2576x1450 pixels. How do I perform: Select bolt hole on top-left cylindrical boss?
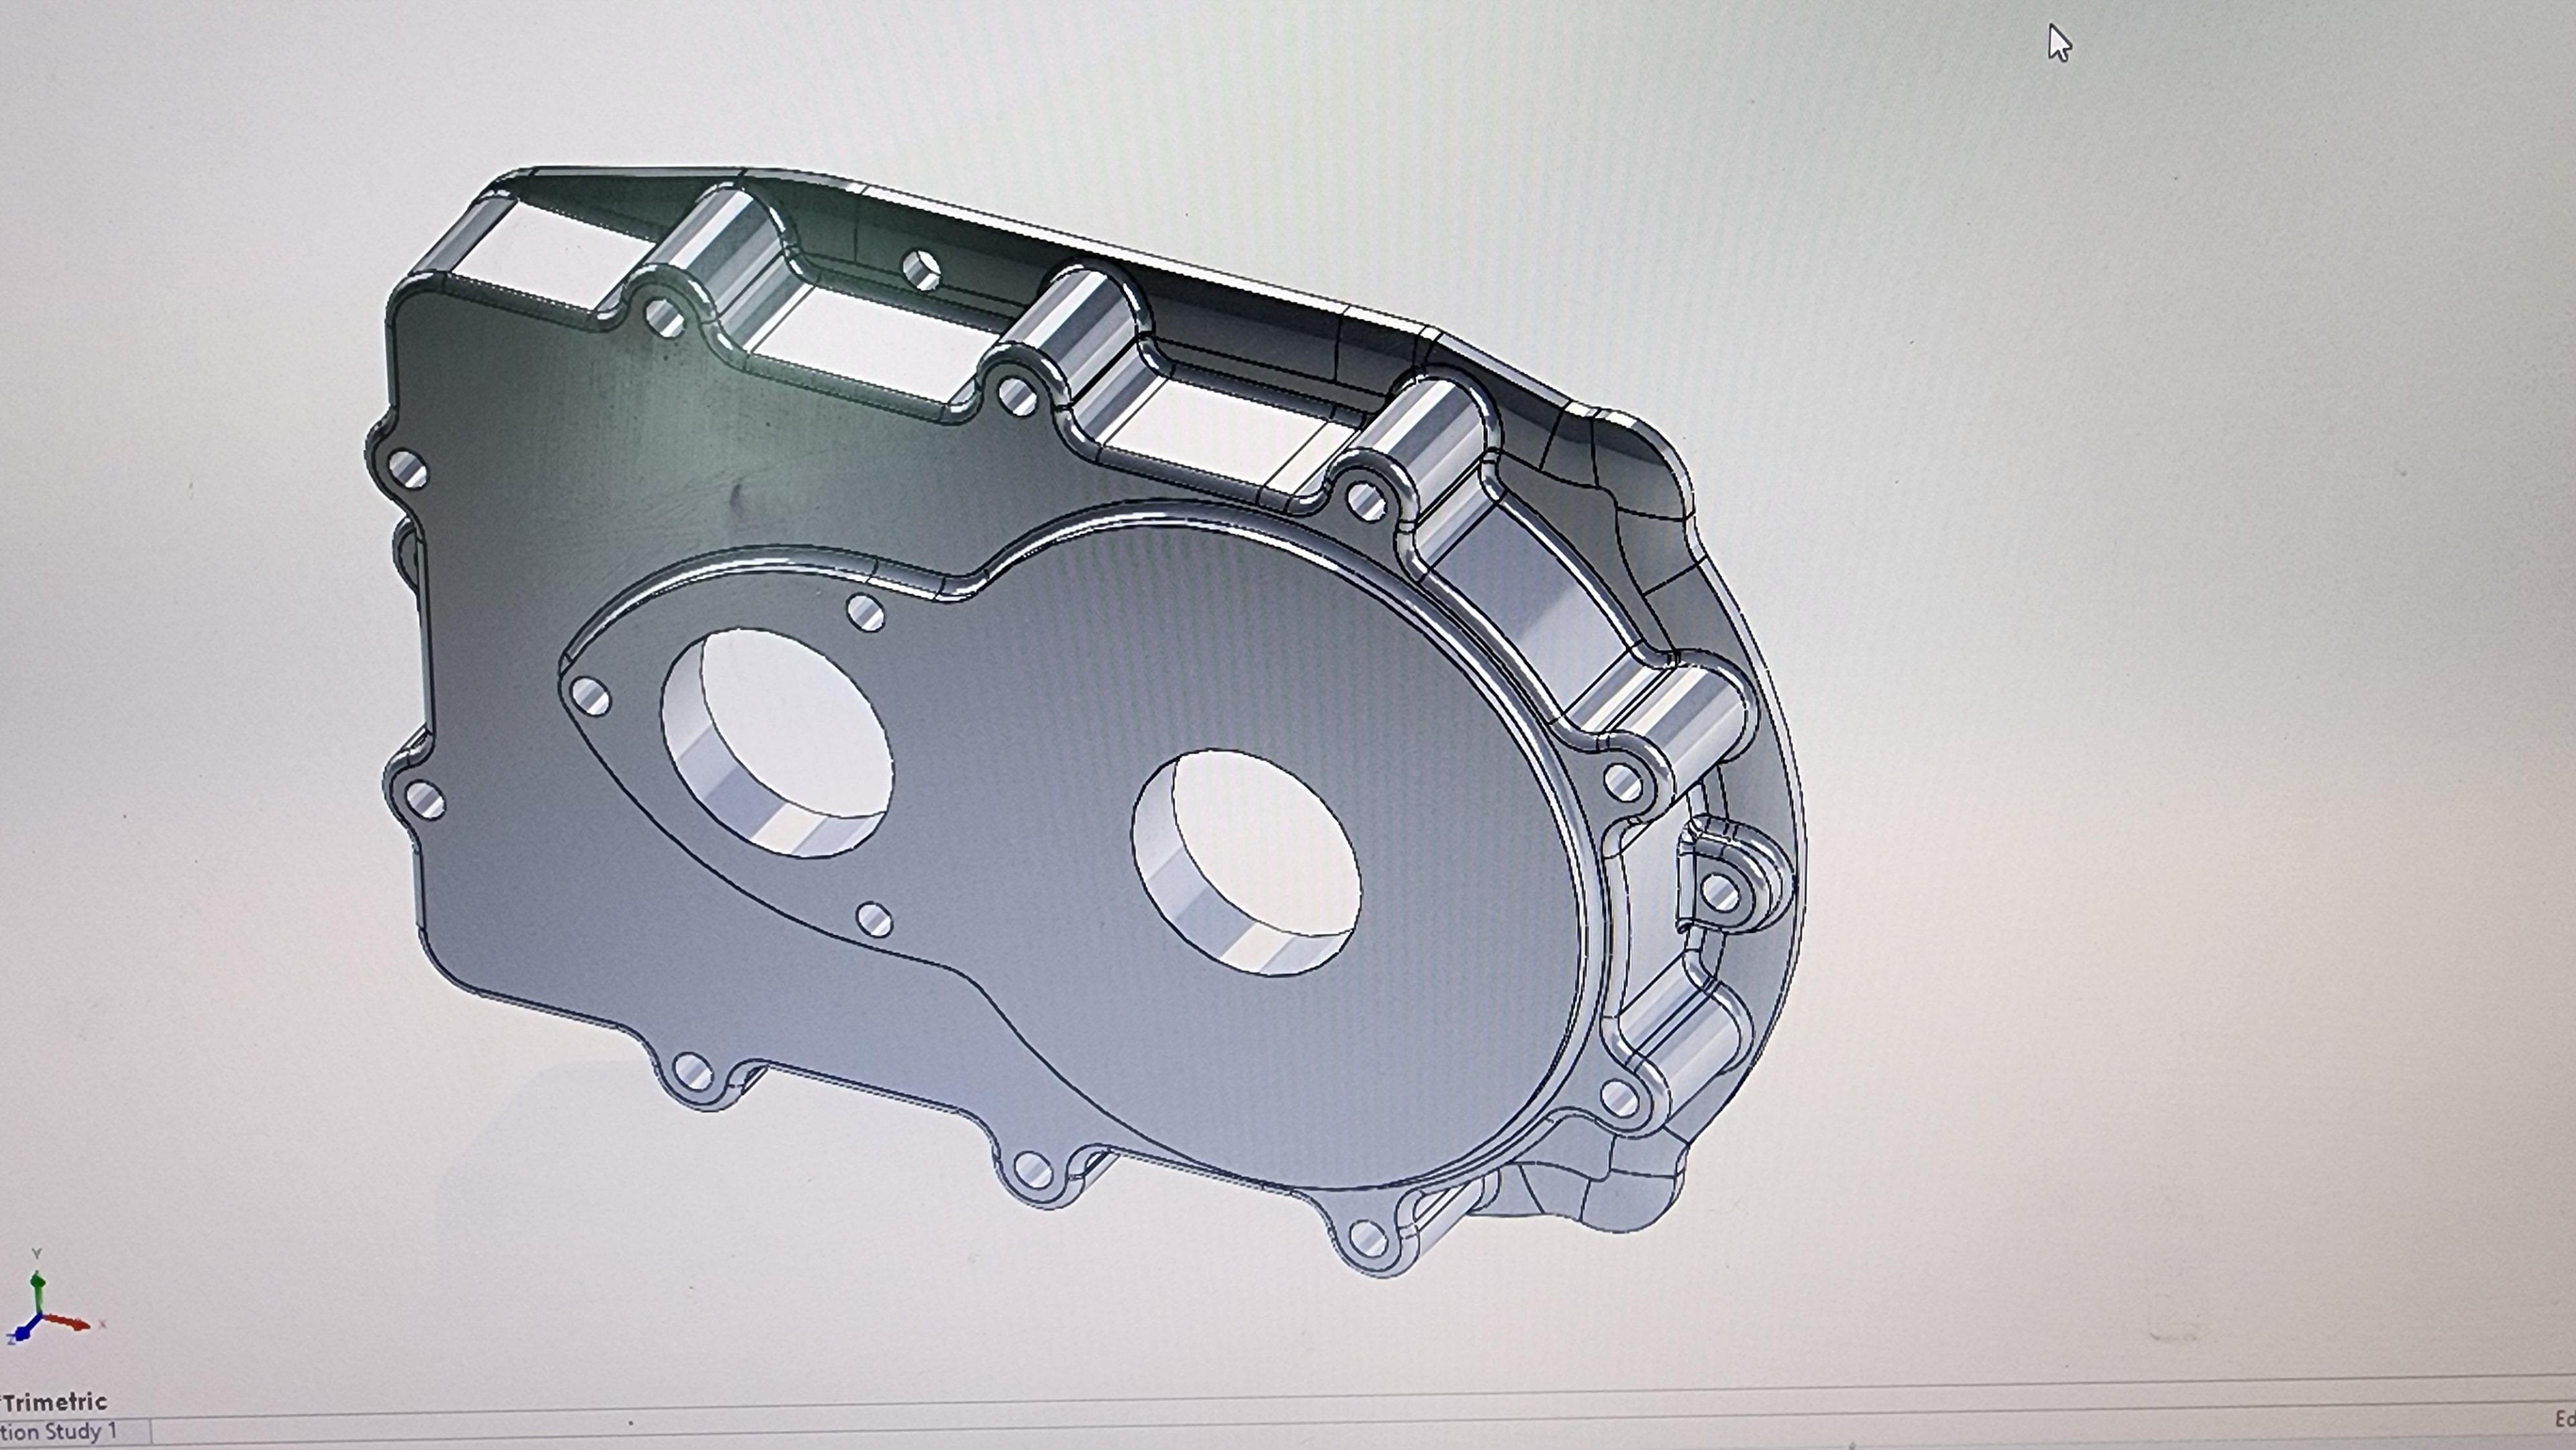pyautogui.click(x=664, y=317)
